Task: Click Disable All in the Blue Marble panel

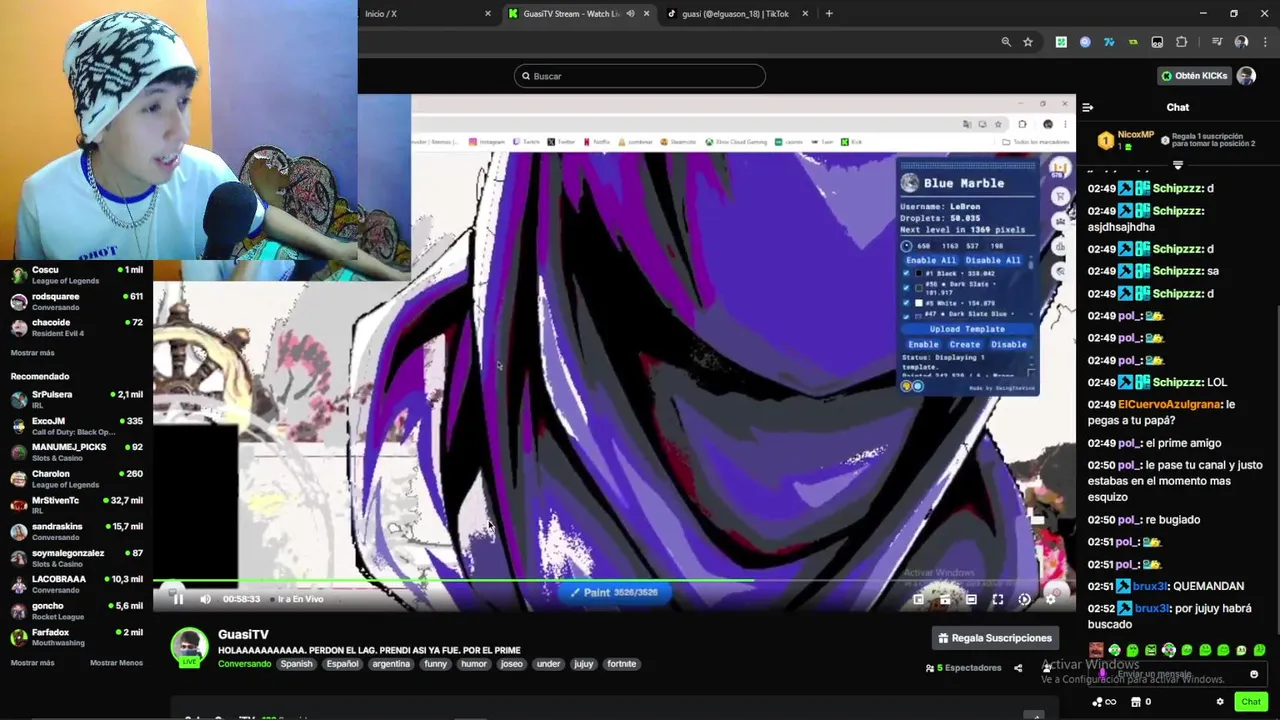Action: click(x=993, y=260)
